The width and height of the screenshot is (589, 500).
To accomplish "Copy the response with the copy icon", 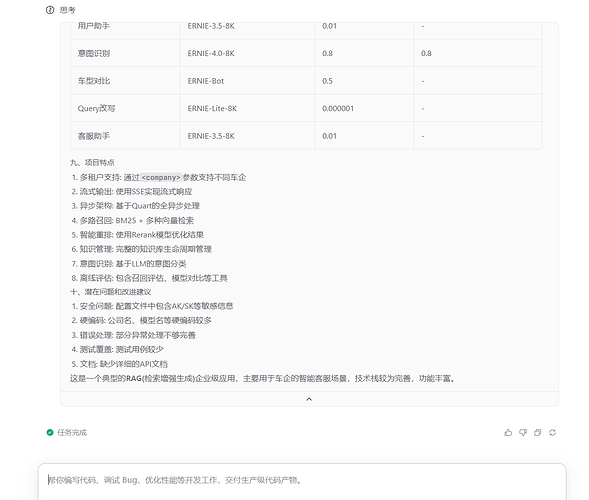I will 538,432.
